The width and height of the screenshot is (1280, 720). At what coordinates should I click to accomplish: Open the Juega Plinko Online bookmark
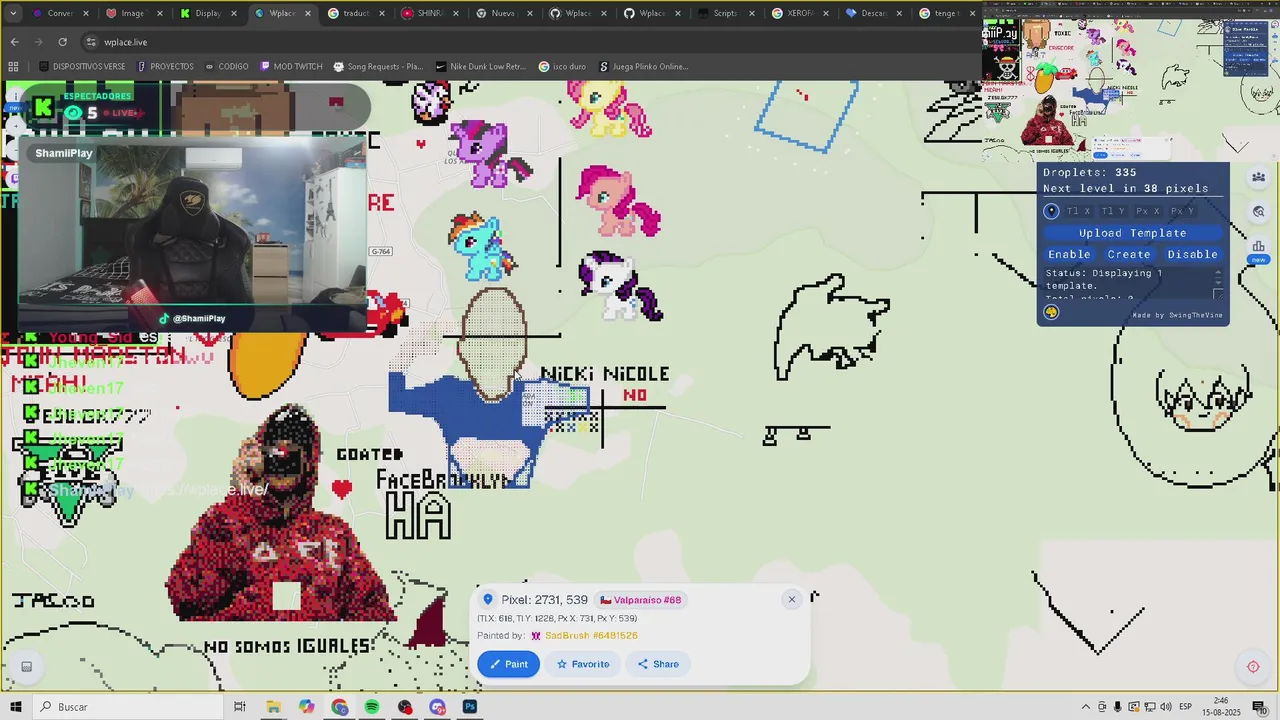(x=644, y=67)
